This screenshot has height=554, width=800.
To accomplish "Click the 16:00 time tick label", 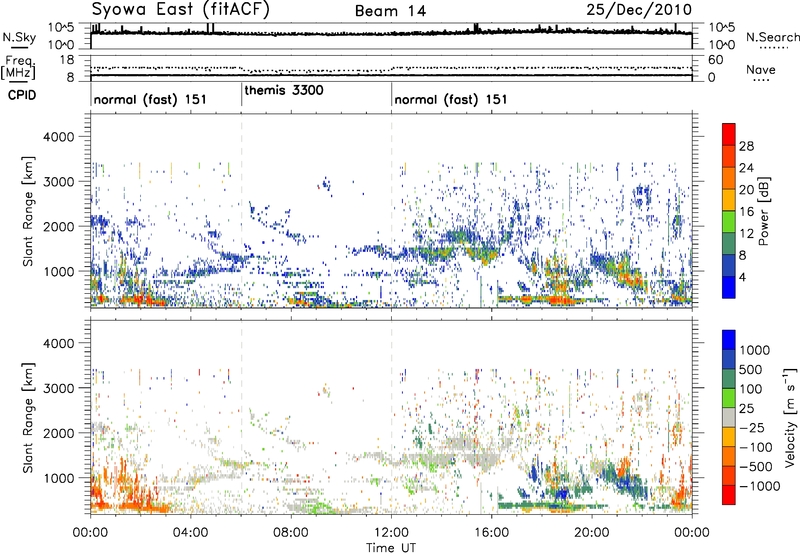I will (x=491, y=533).
